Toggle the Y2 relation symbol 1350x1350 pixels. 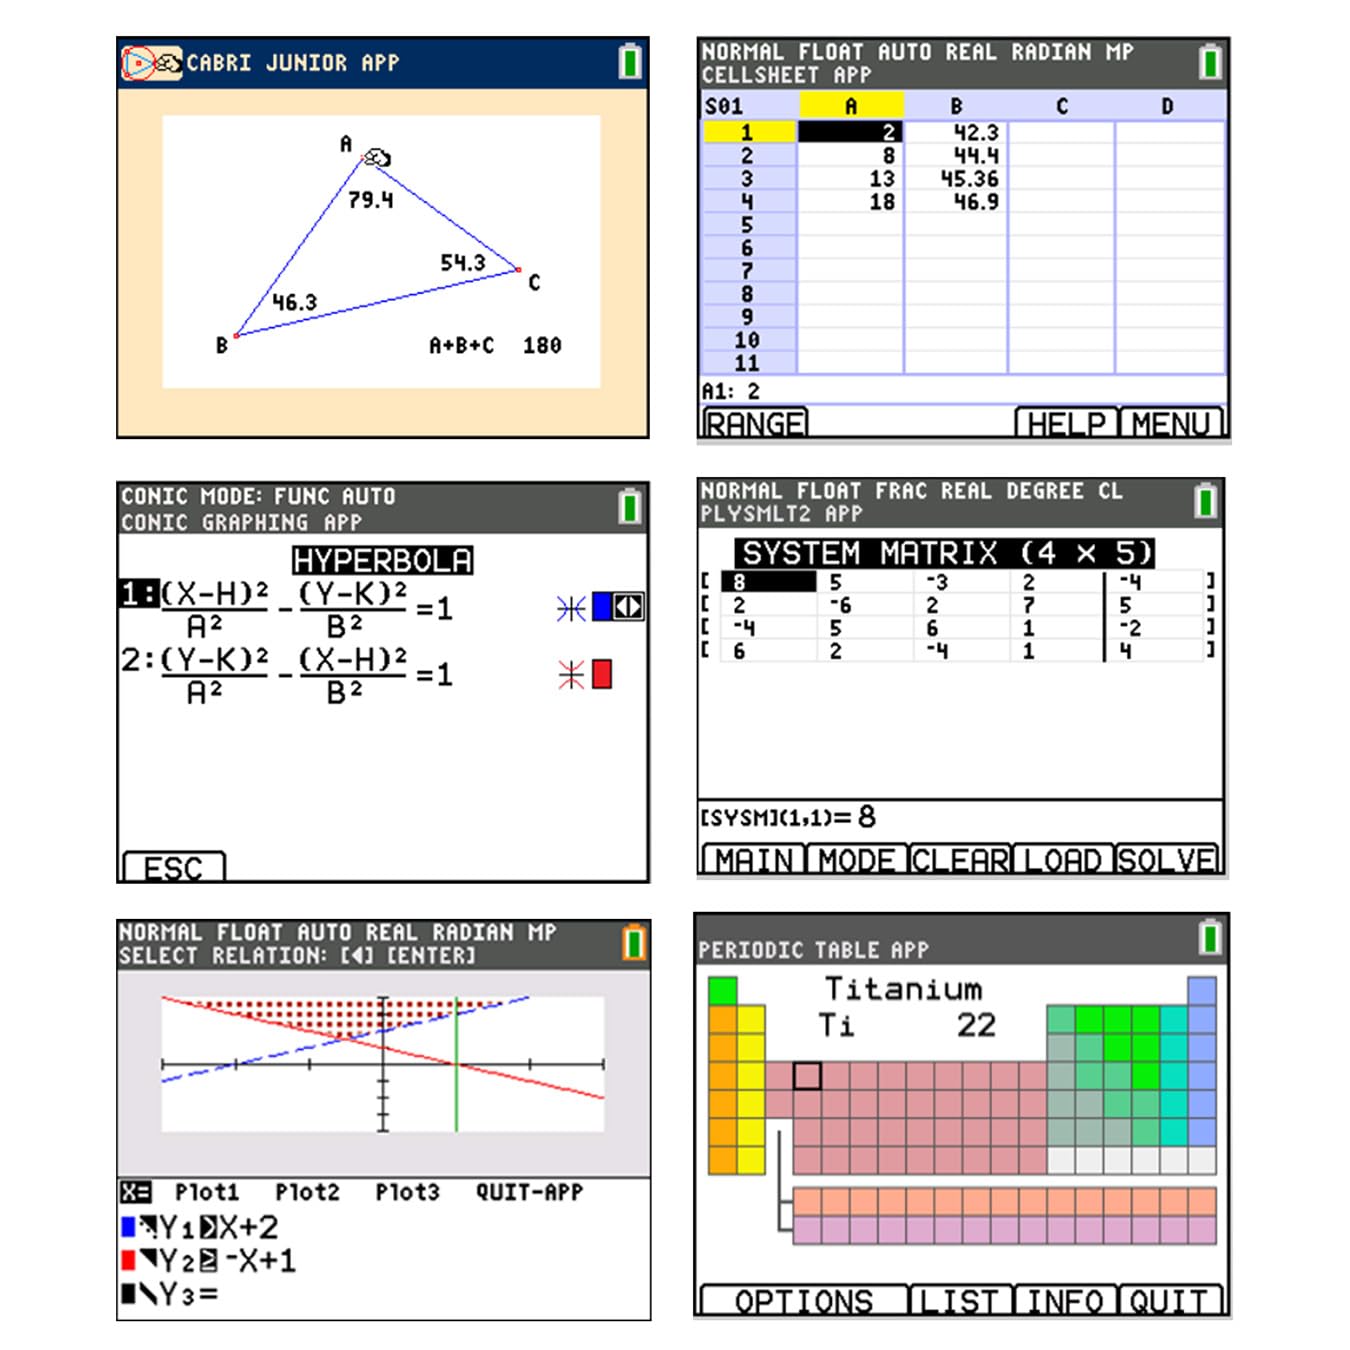coord(208,1261)
